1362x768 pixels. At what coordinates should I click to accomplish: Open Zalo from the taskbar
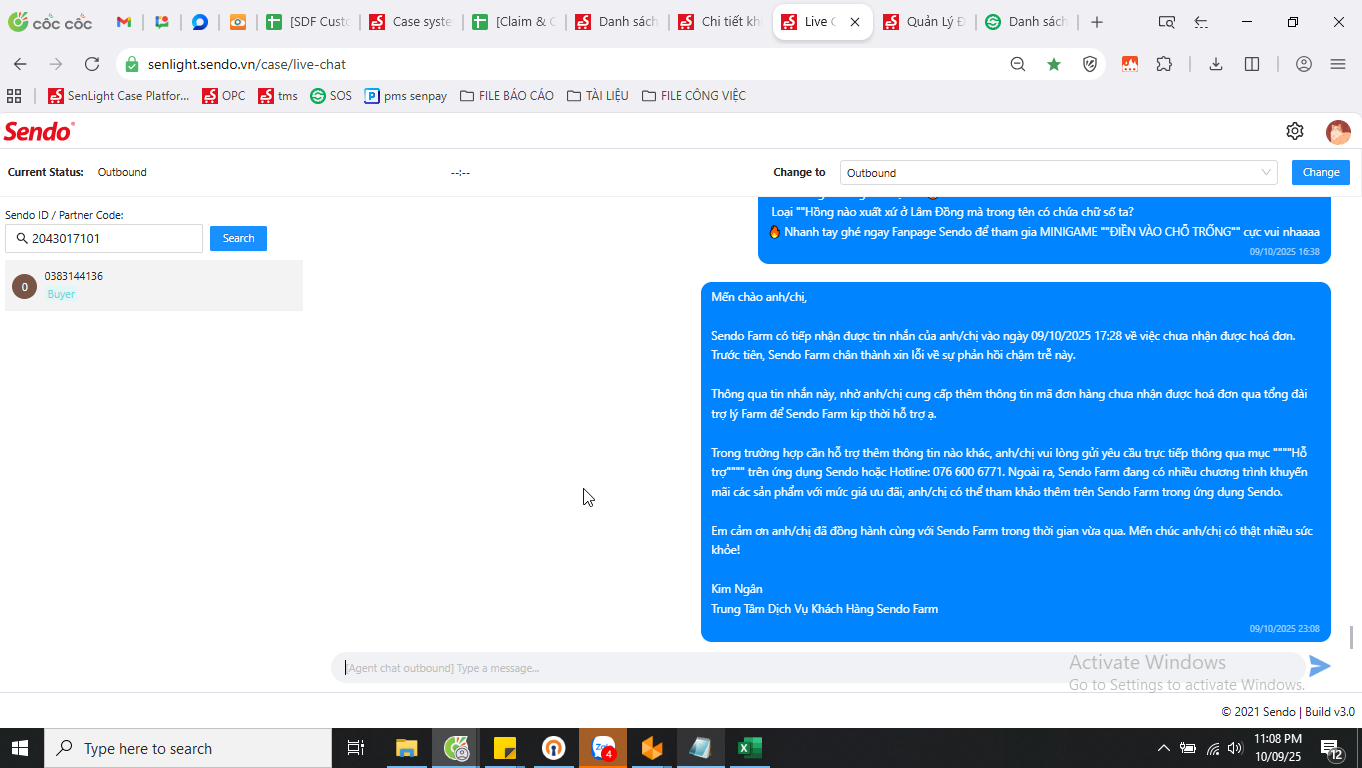click(603, 748)
